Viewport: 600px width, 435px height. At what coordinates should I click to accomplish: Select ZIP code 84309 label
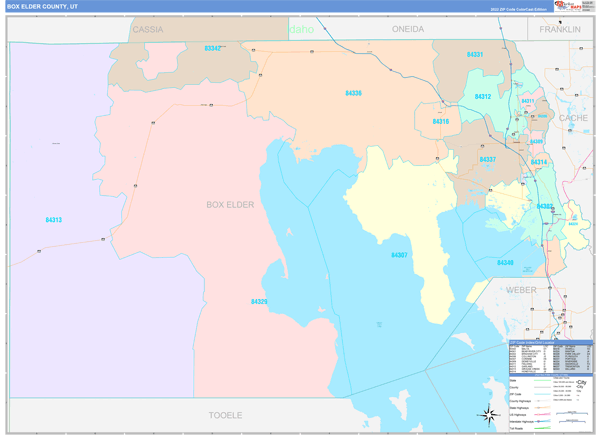536,142
